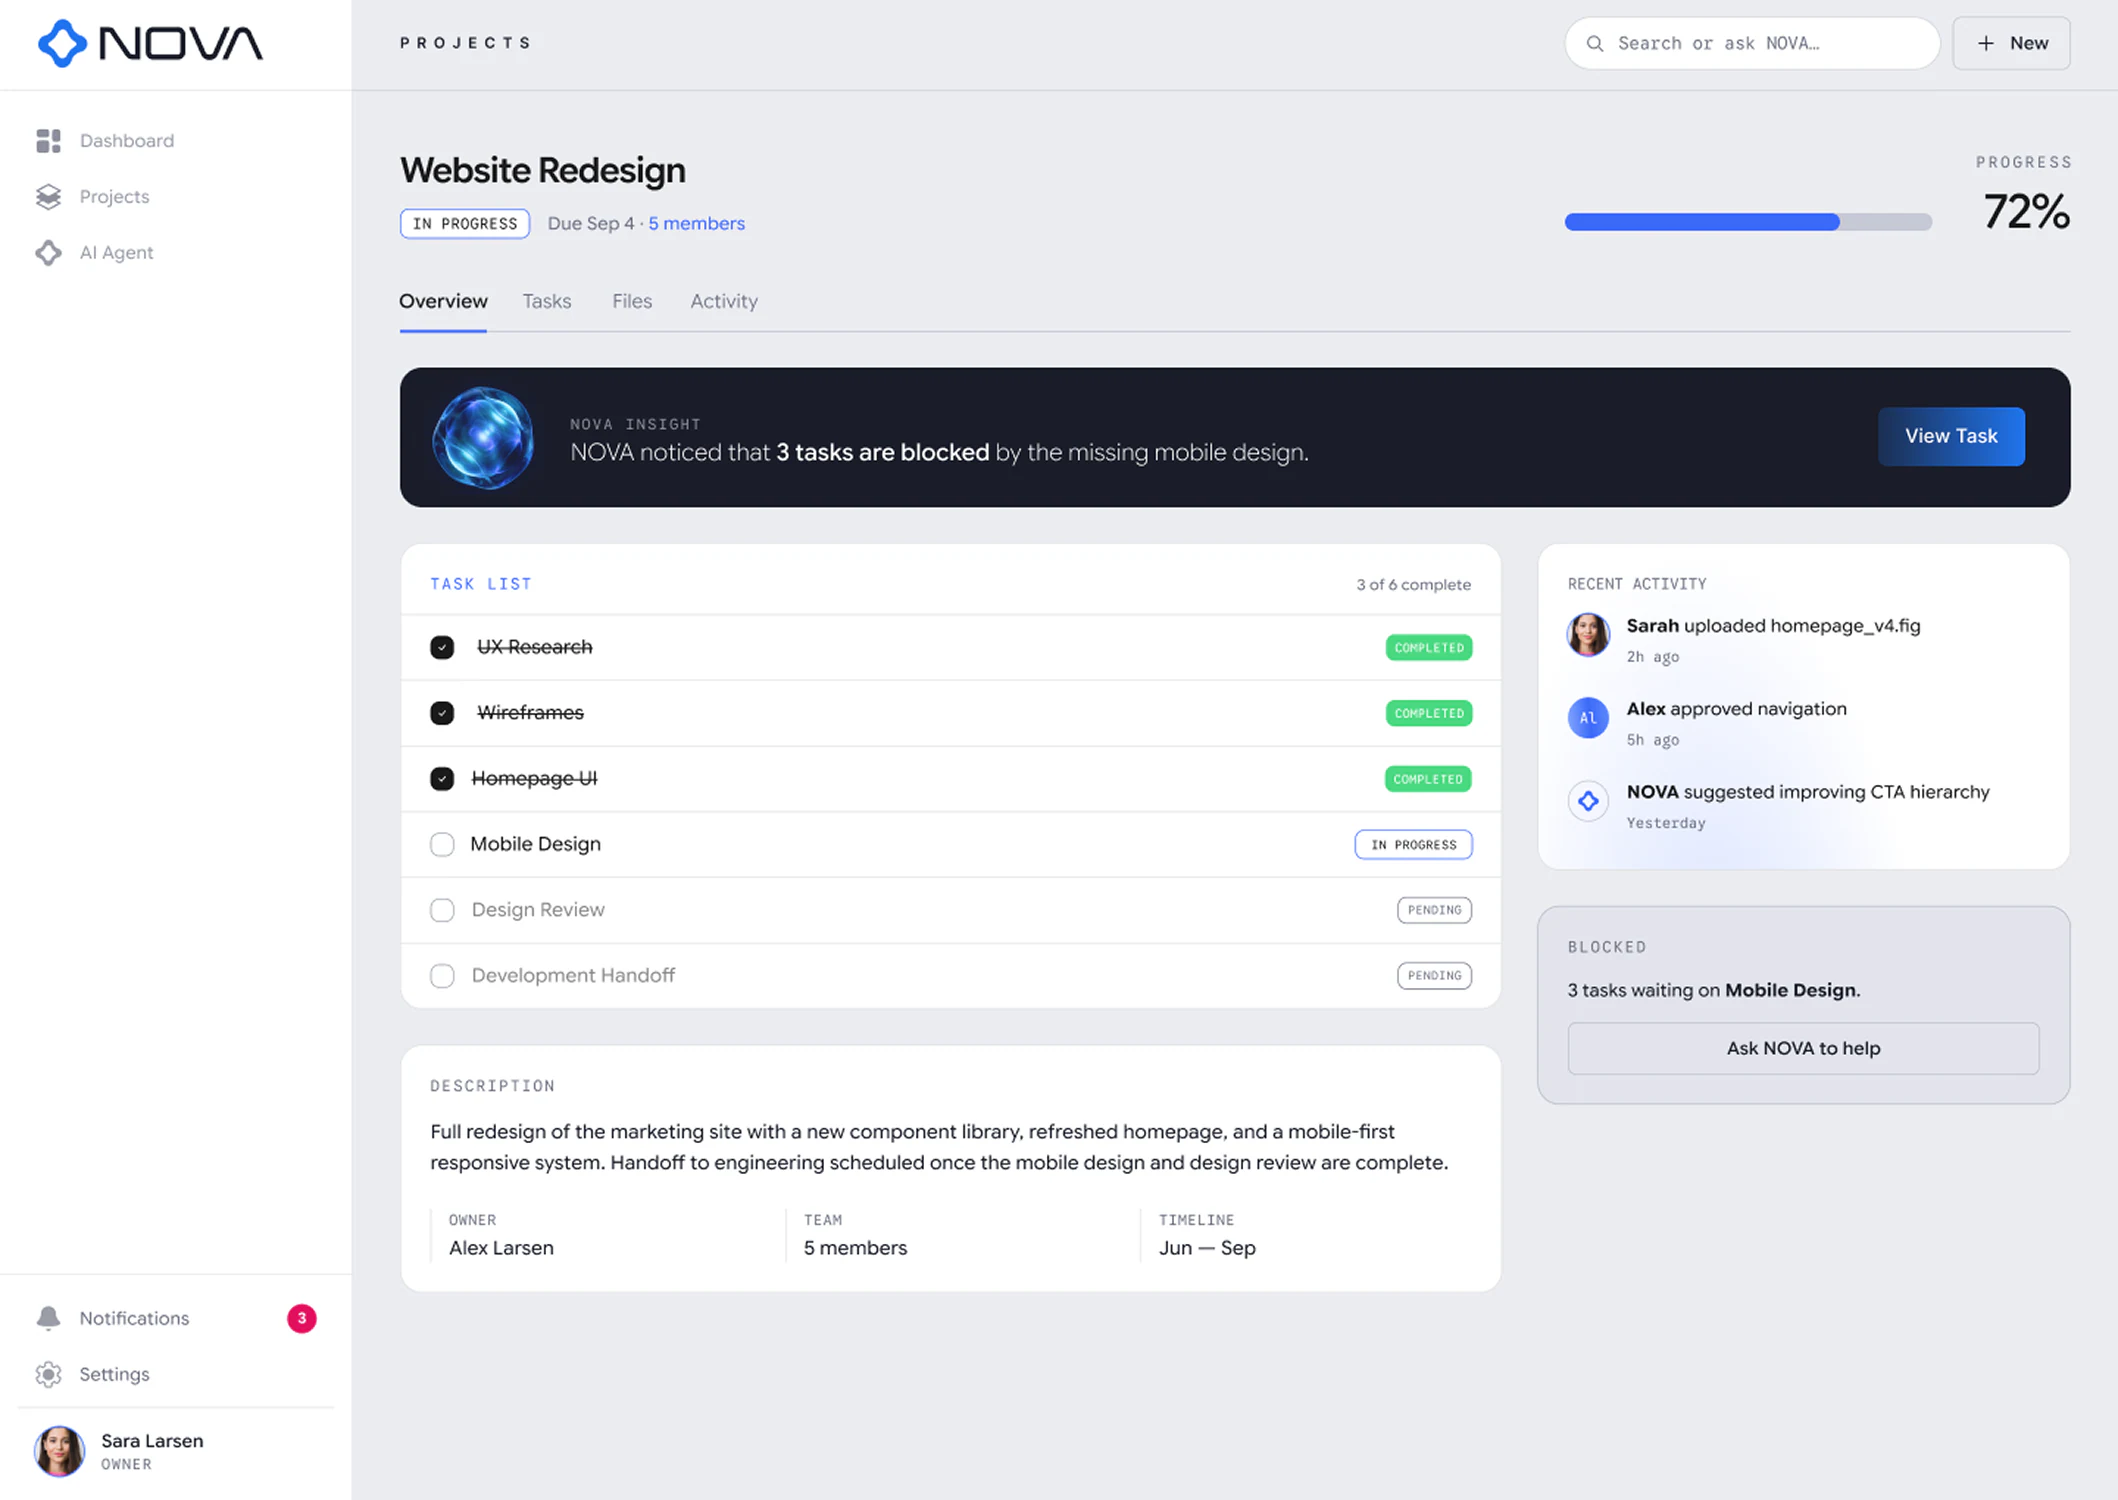
Task: Click owner name Alex Larsen
Action: click(501, 1248)
